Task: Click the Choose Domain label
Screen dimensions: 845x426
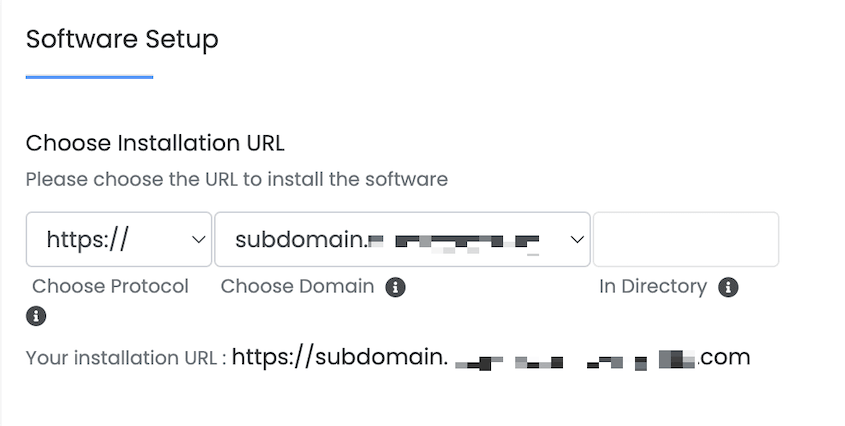Action: coord(297,287)
